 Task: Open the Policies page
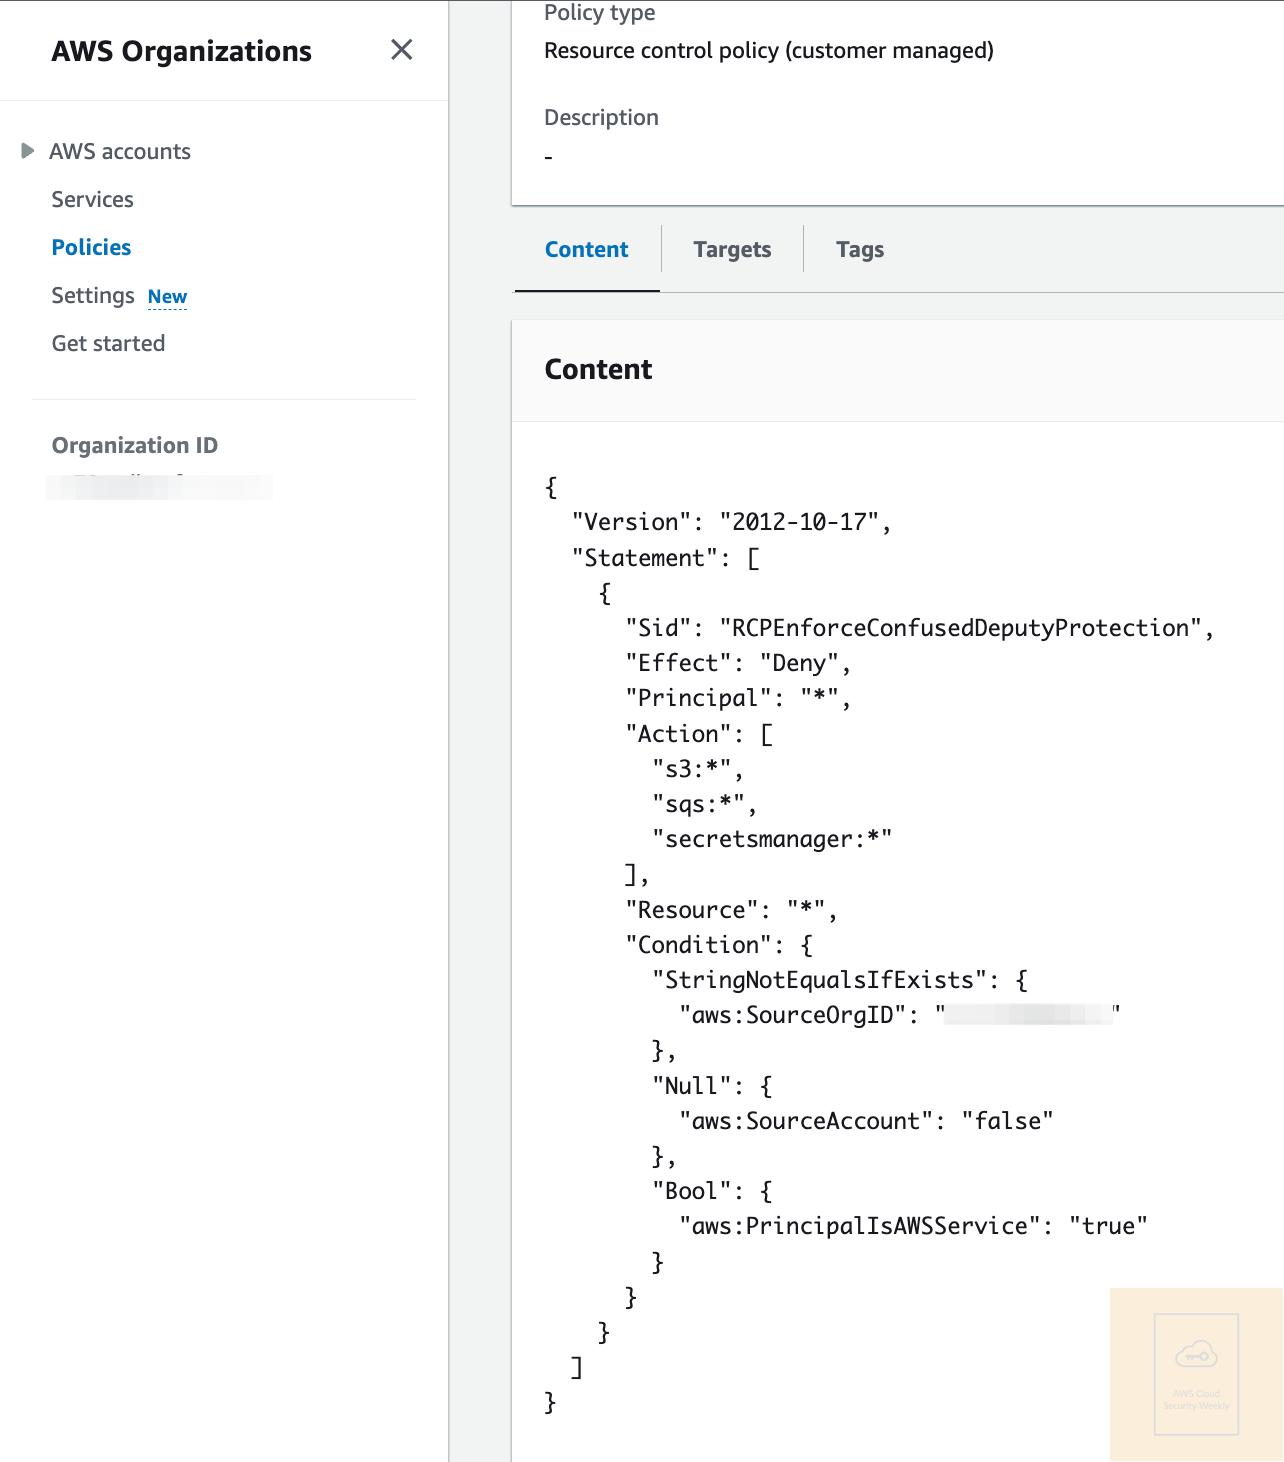[x=91, y=247]
